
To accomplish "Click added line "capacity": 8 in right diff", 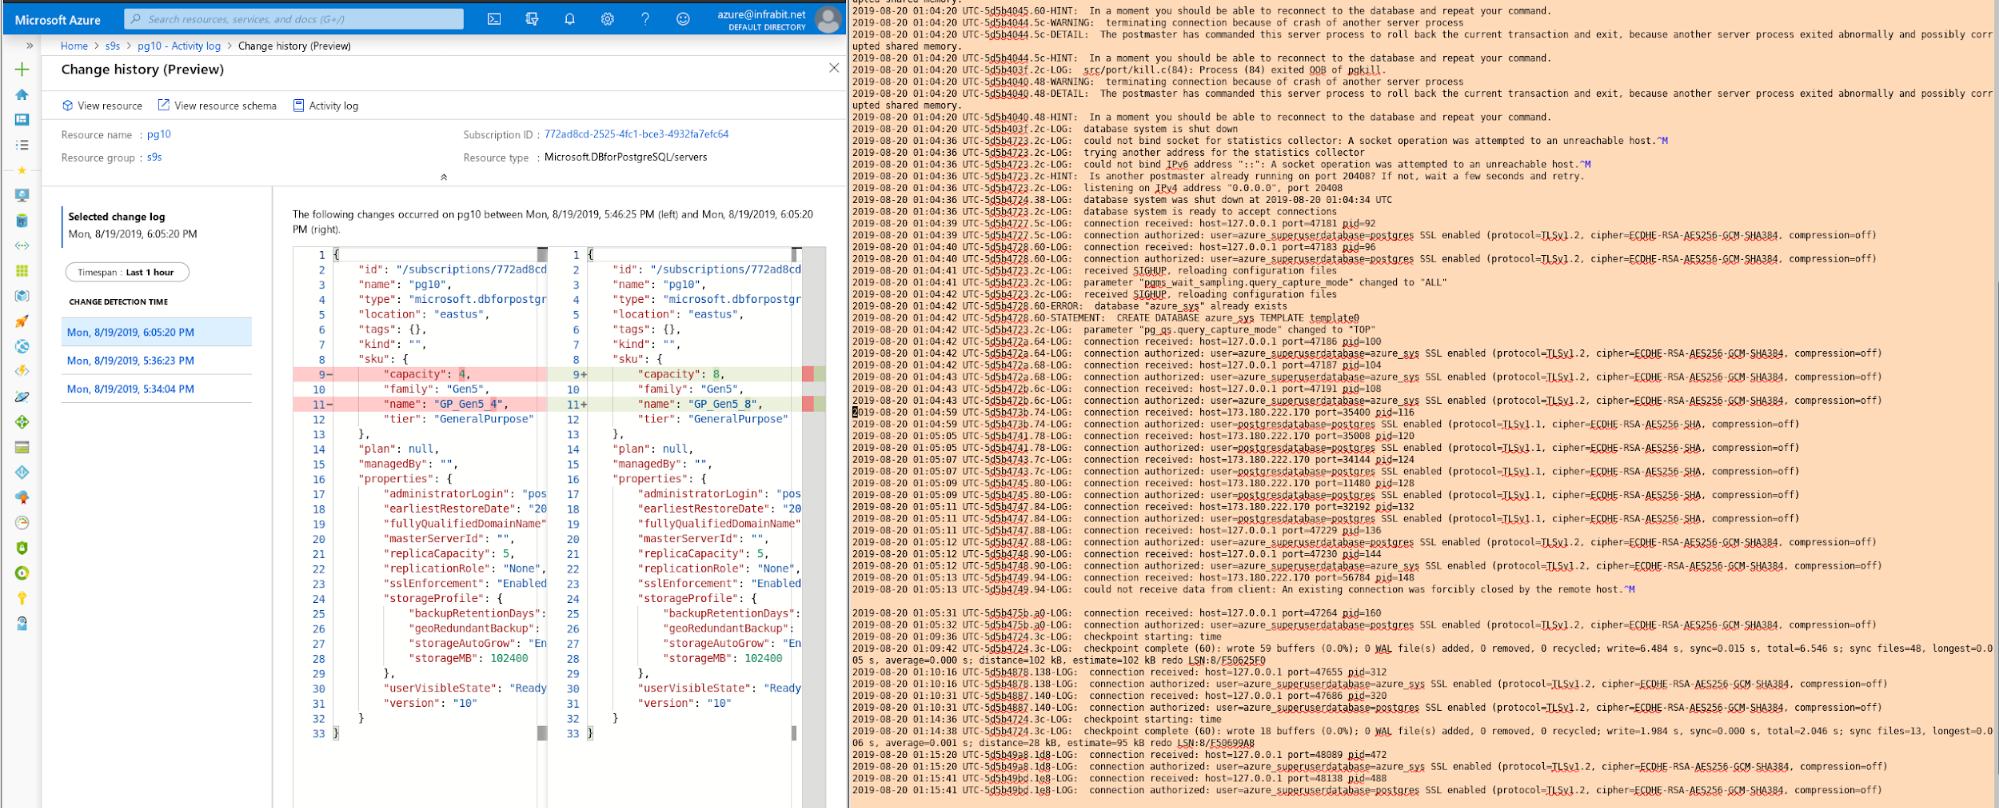I will click(674, 374).
